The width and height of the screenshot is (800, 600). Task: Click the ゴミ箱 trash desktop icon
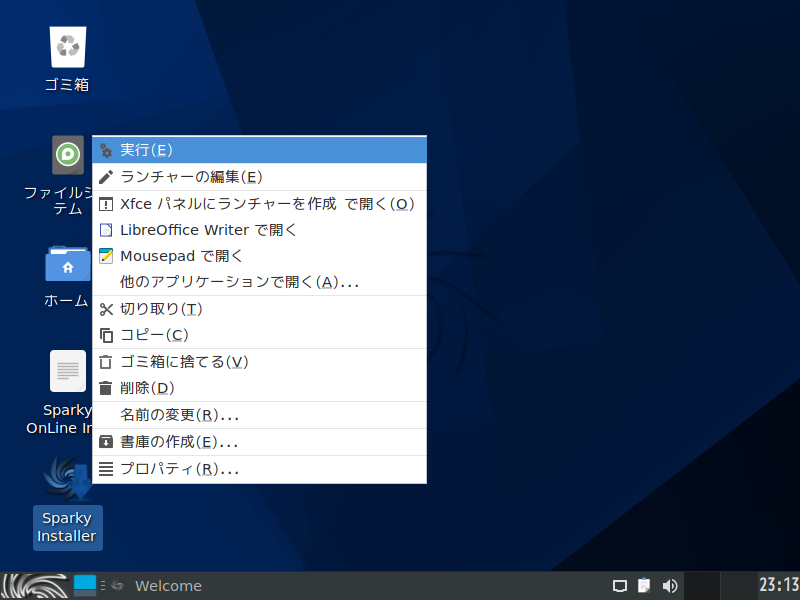tap(68, 47)
